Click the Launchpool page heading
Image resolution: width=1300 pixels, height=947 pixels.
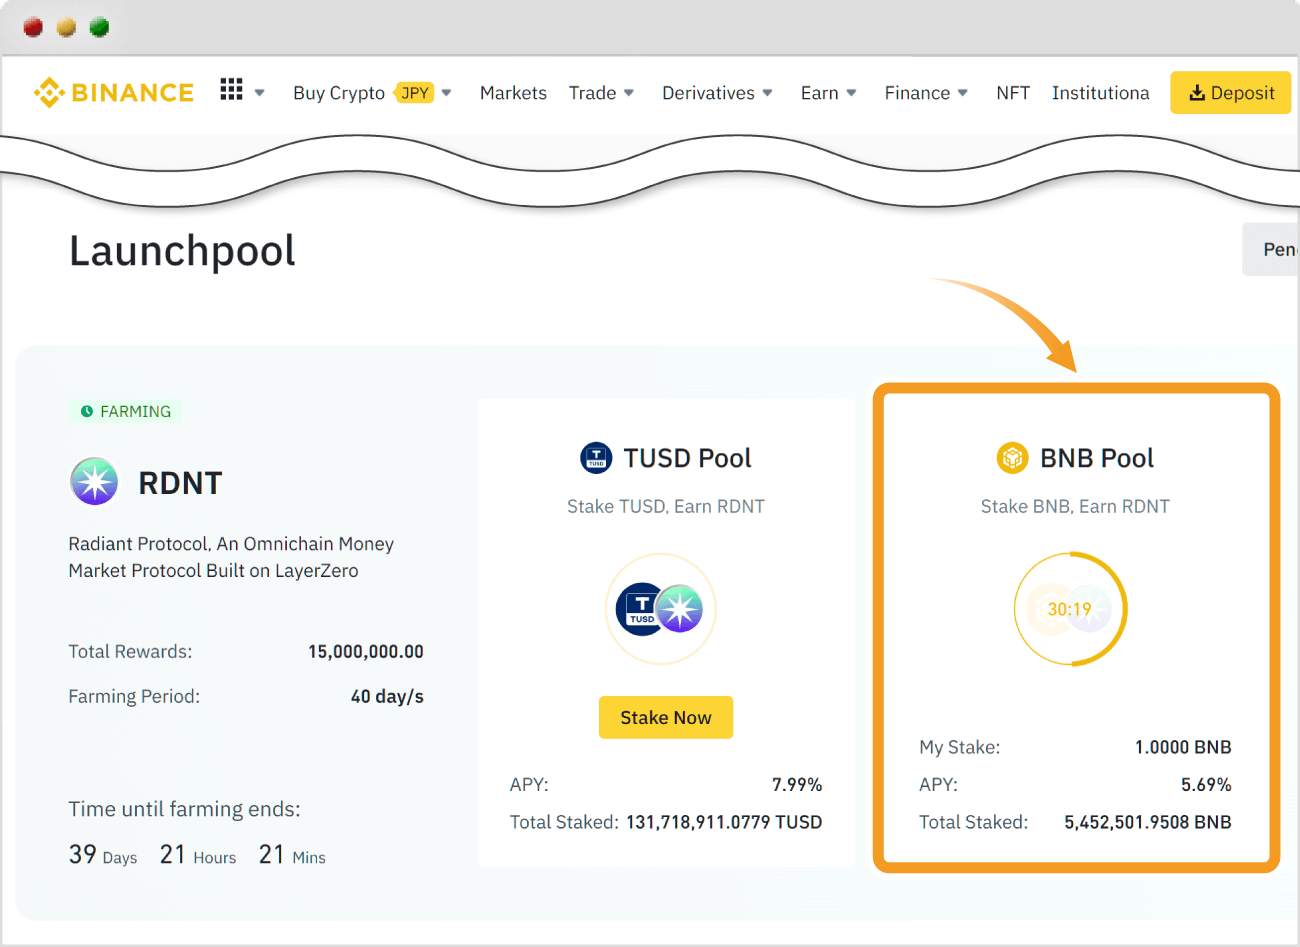[182, 251]
